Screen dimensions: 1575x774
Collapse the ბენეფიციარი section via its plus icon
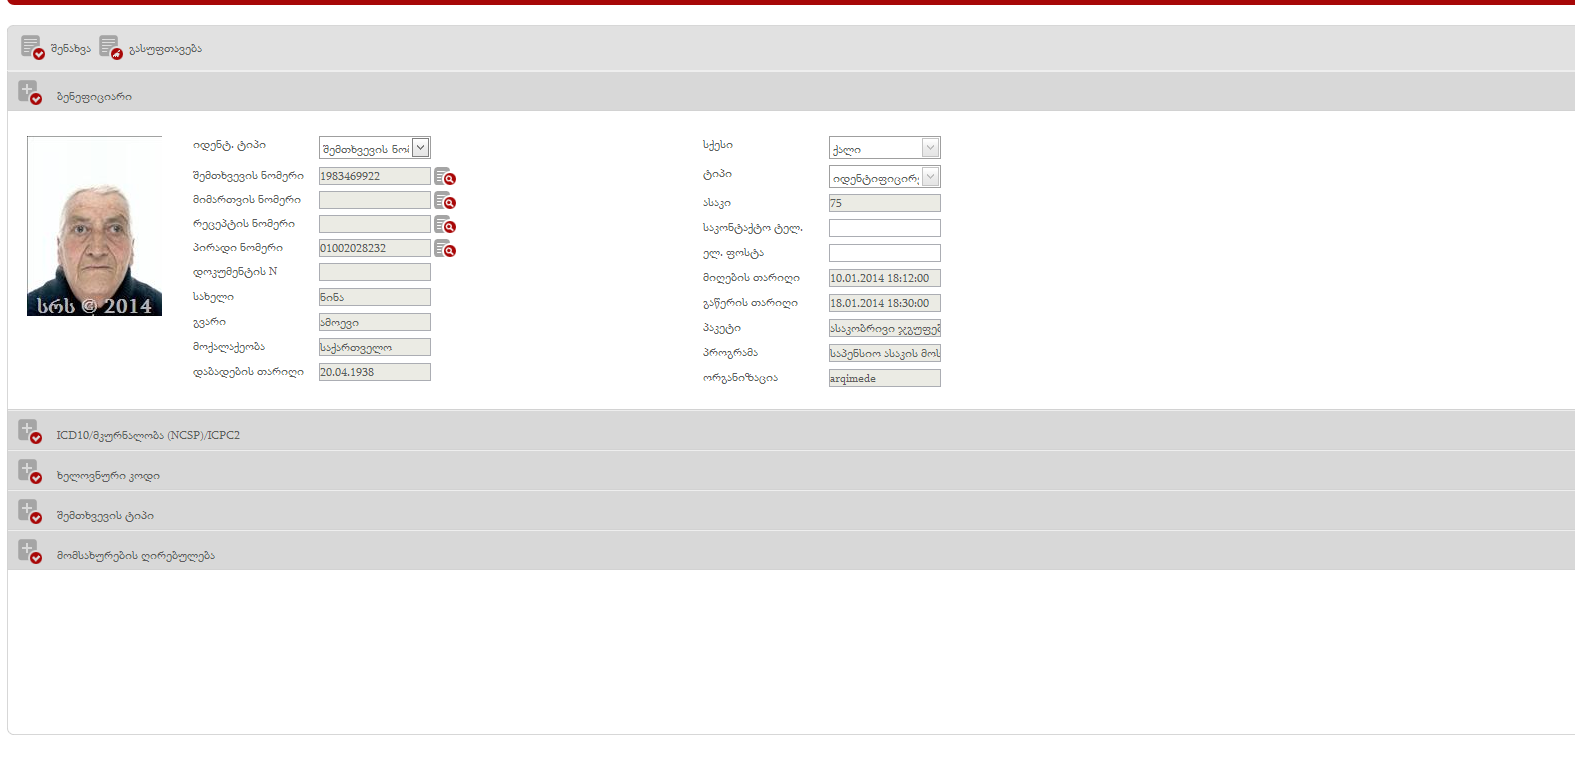pyautogui.click(x=29, y=93)
